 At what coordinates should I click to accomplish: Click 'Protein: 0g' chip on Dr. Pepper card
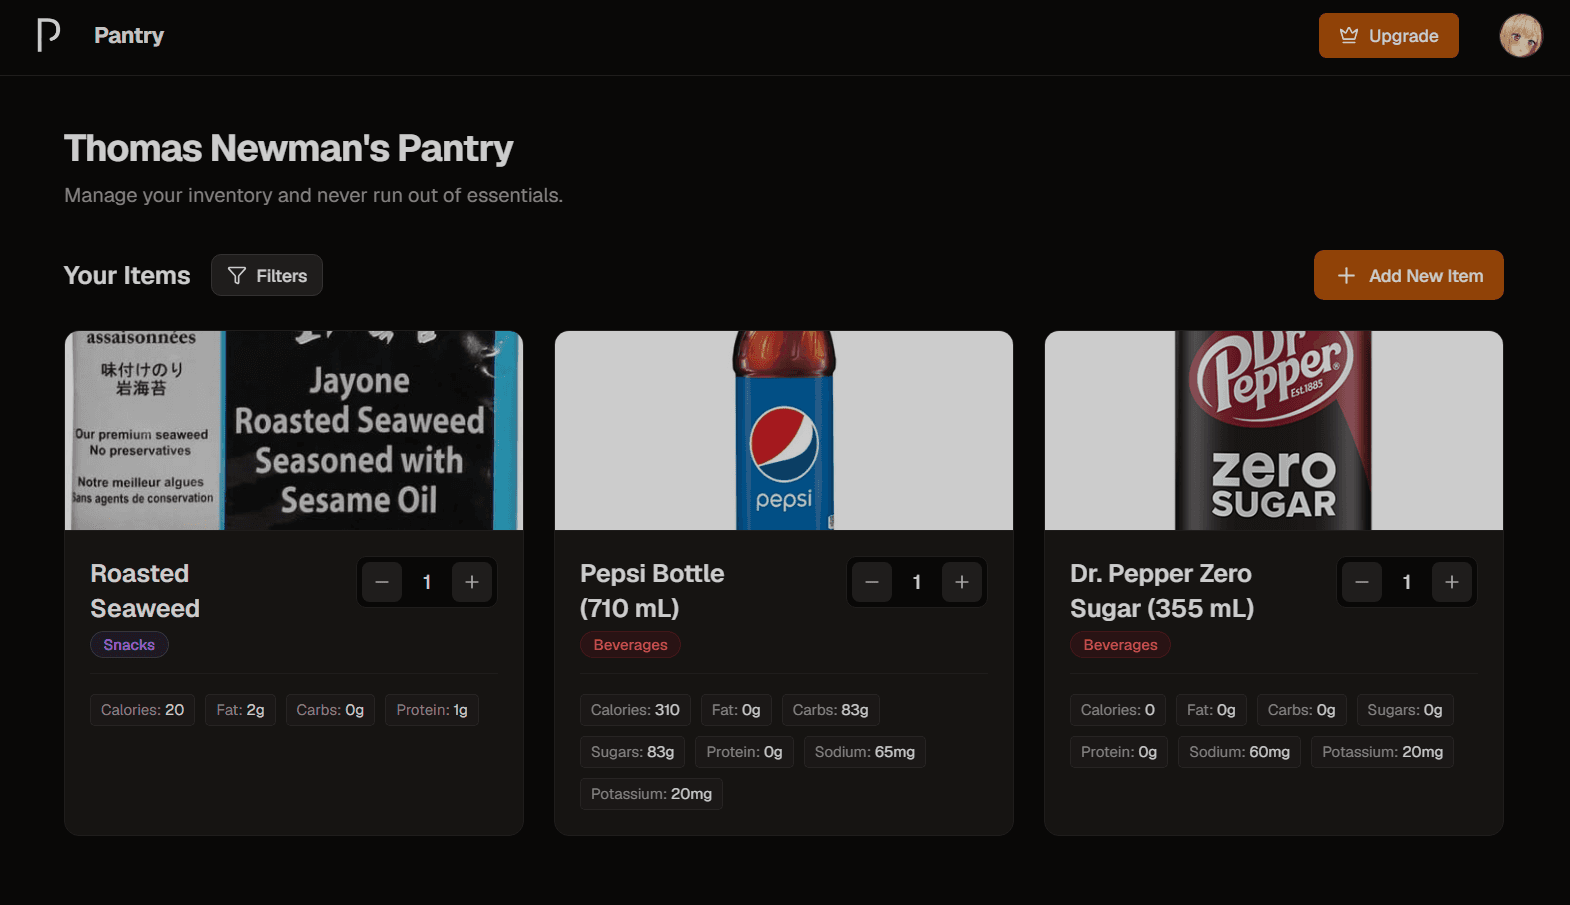click(x=1119, y=752)
